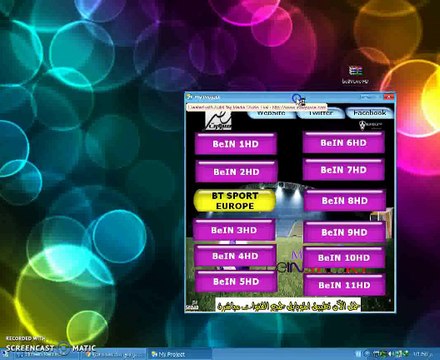
Task: Open the BeIN 2HD channel
Action: point(236,172)
